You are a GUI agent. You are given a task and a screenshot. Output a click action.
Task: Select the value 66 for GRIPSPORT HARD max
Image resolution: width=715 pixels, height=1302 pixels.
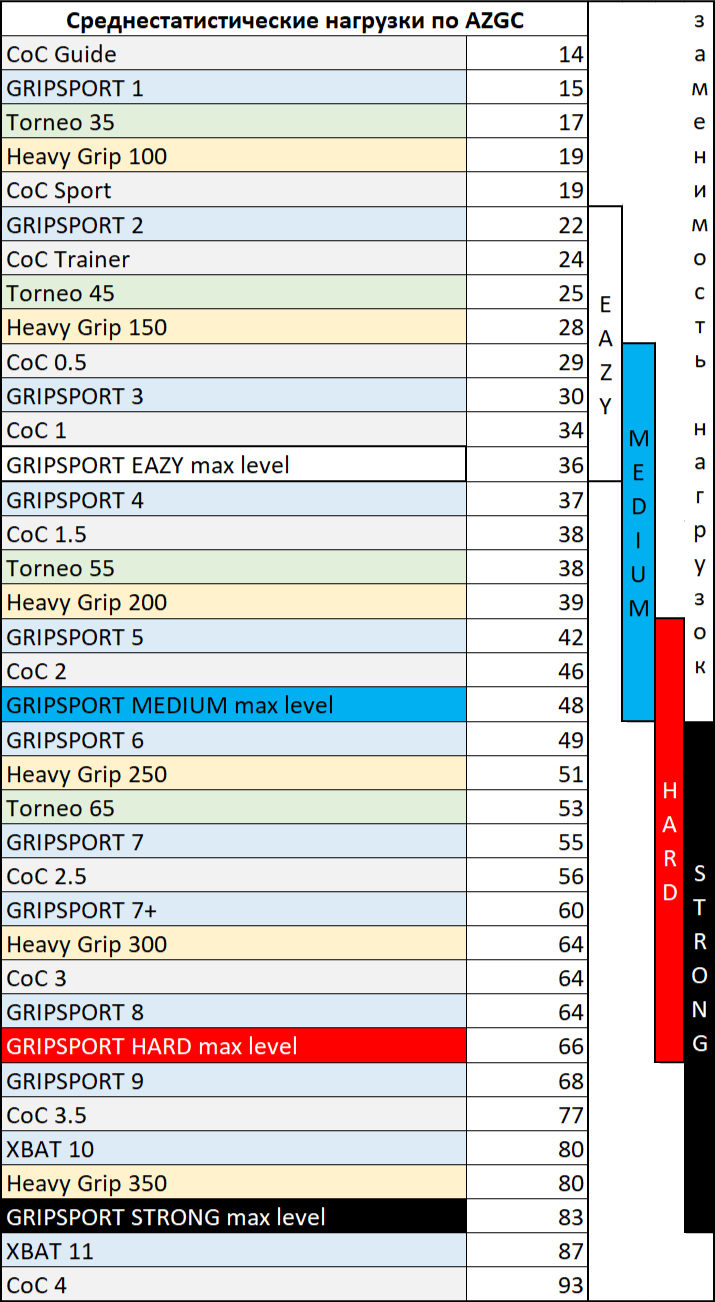[x=527, y=1046]
